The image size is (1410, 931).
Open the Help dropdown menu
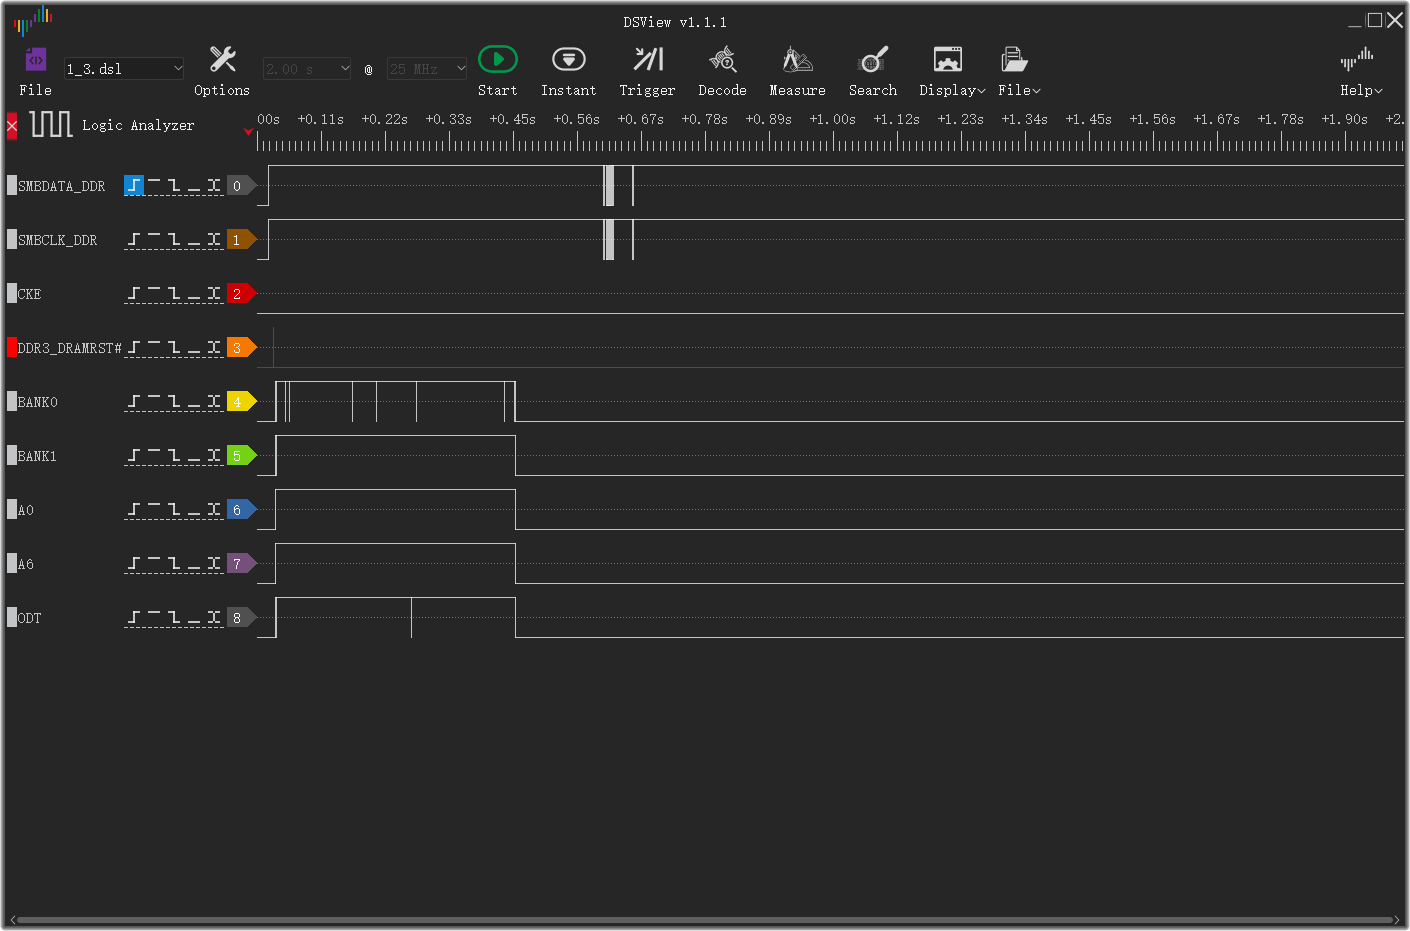tap(1360, 89)
